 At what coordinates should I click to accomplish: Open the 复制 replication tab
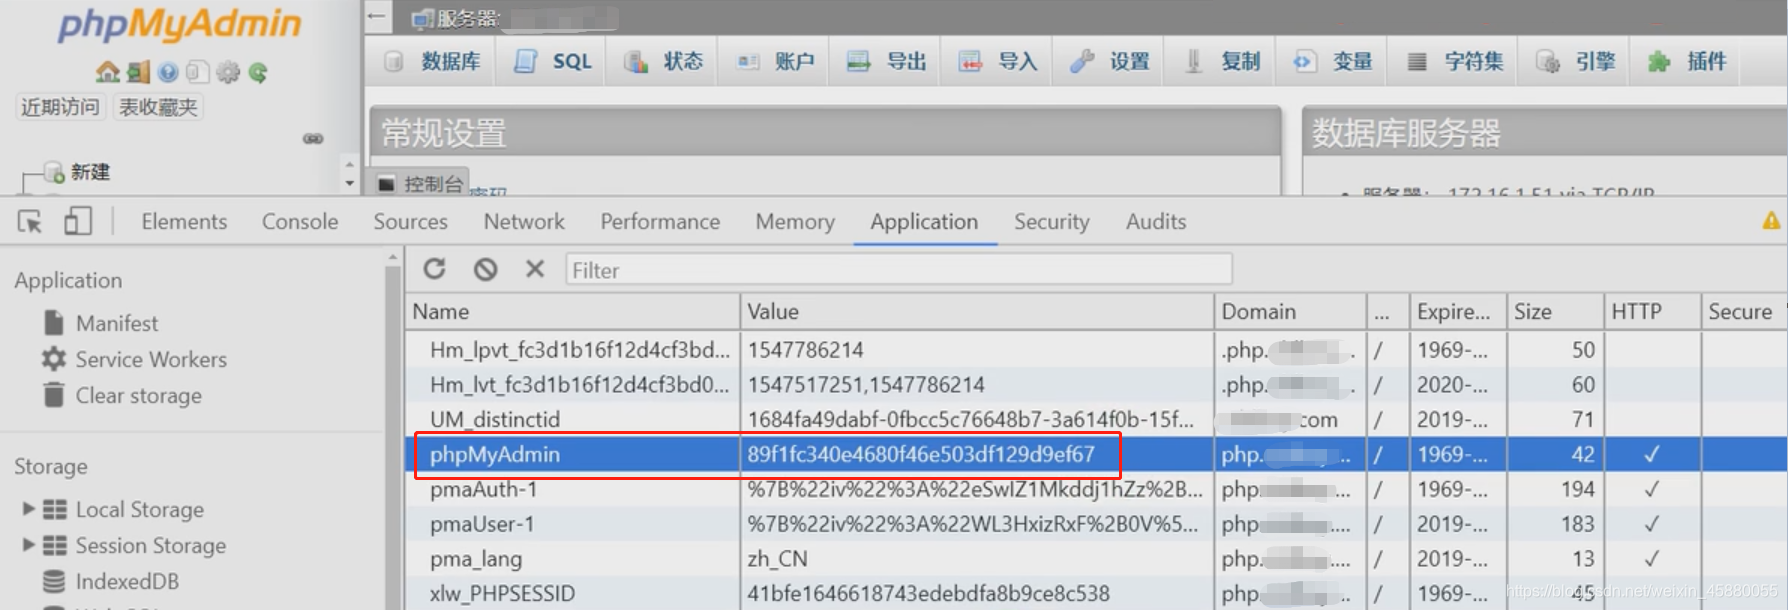[x=1221, y=61]
